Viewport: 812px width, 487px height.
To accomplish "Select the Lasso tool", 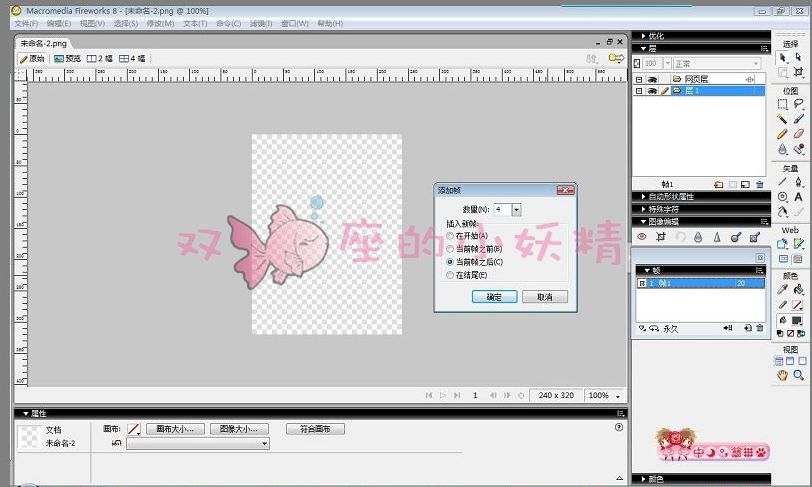I will point(799,104).
